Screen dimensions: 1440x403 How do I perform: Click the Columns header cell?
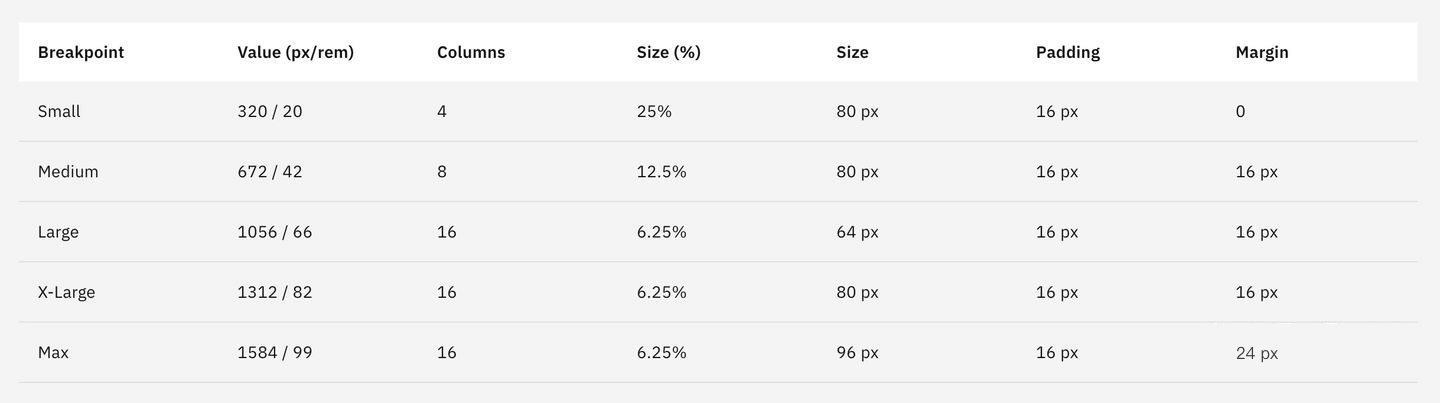(471, 53)
